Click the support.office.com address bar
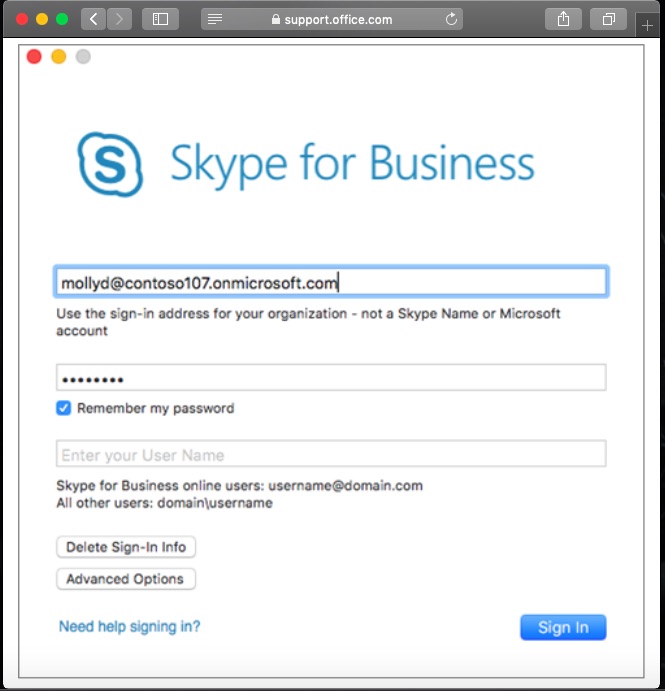 click(x=332, y=19)
